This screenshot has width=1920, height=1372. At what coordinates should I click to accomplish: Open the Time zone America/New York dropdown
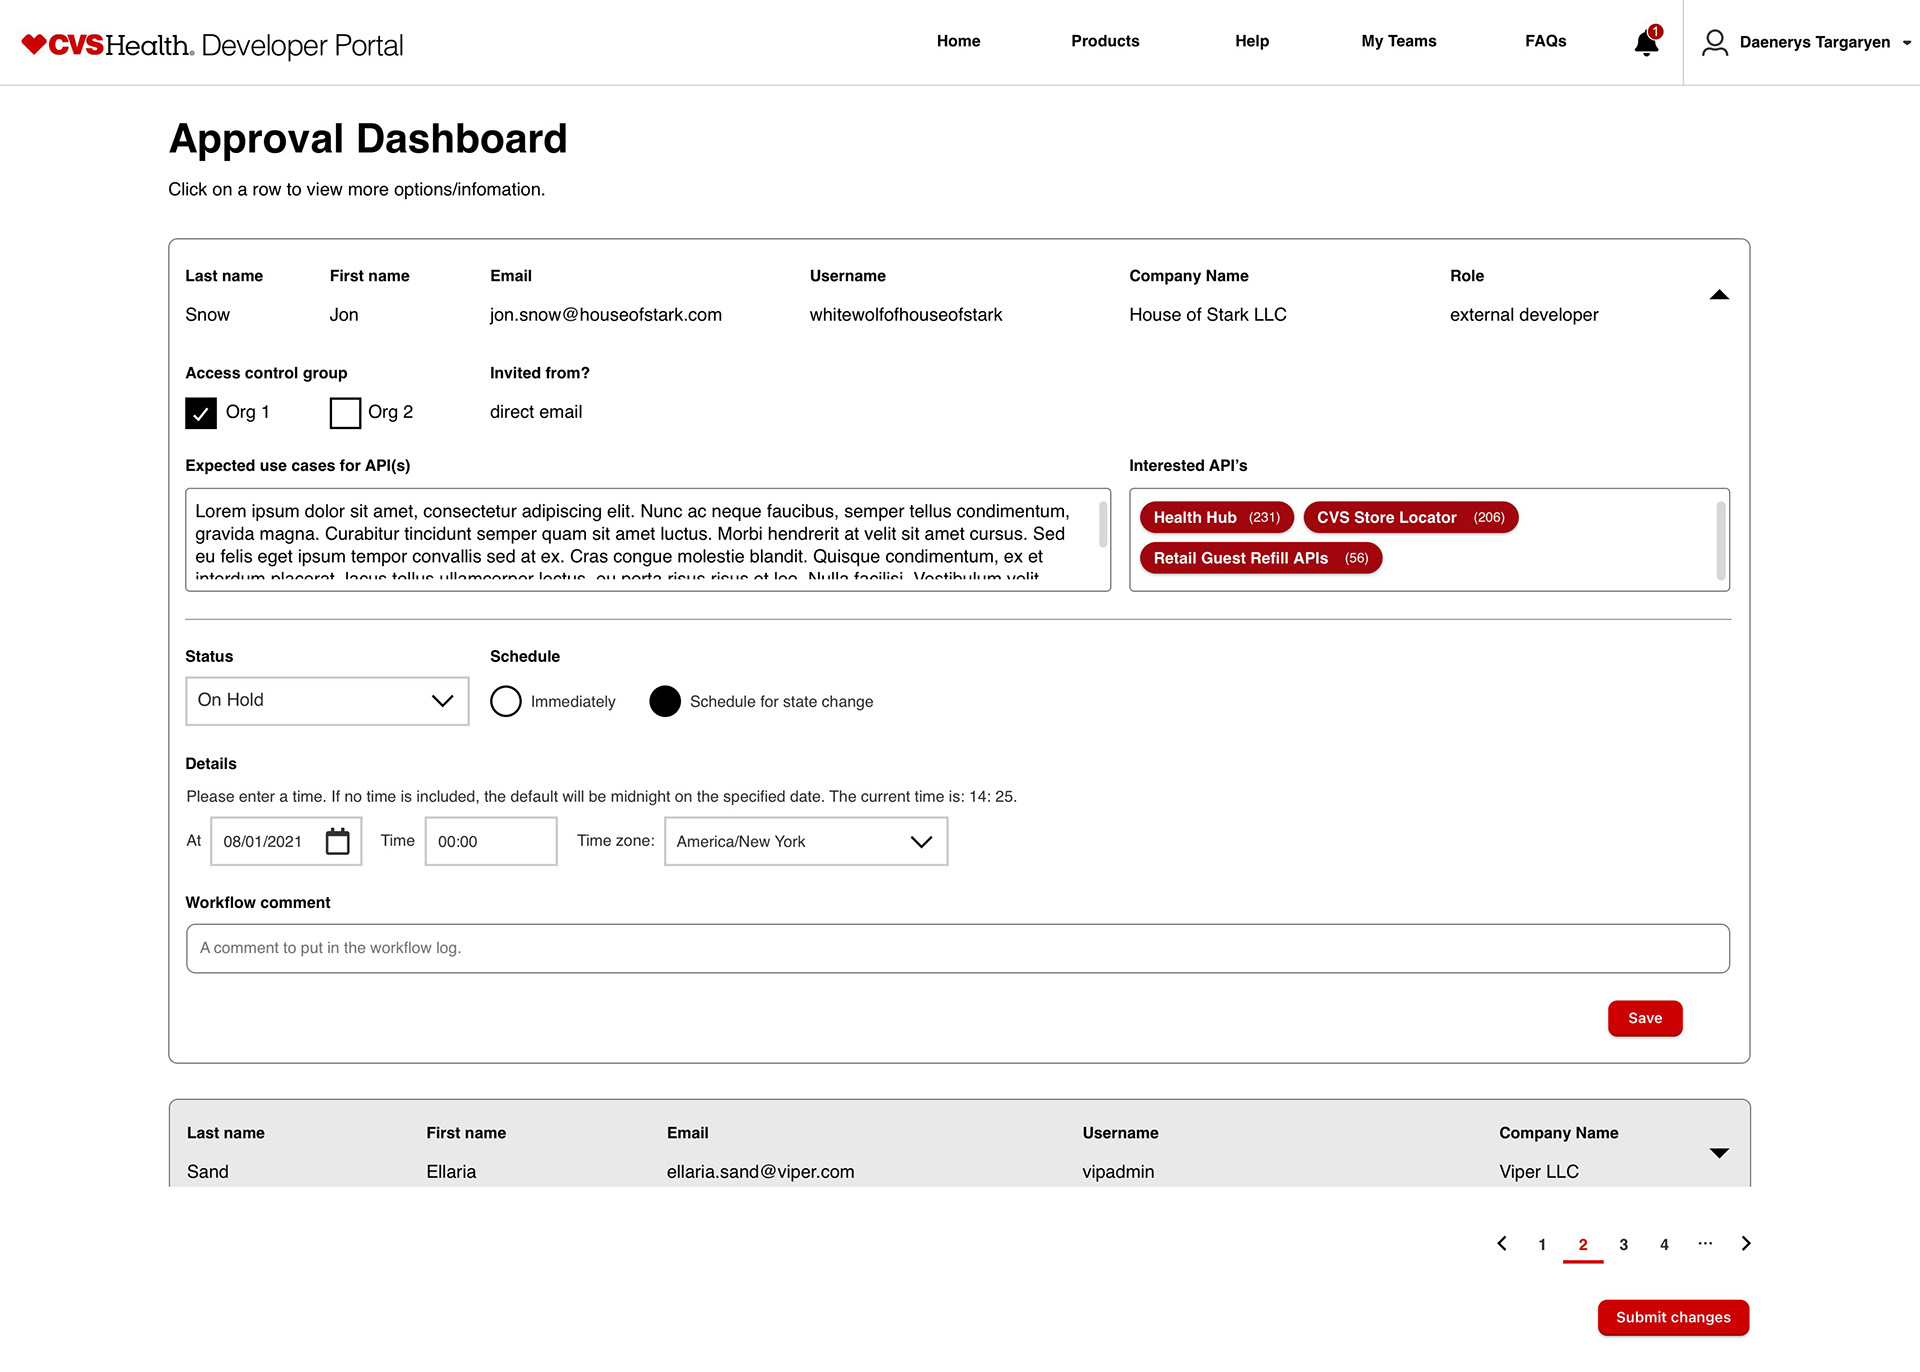click(x=806, y=841)
